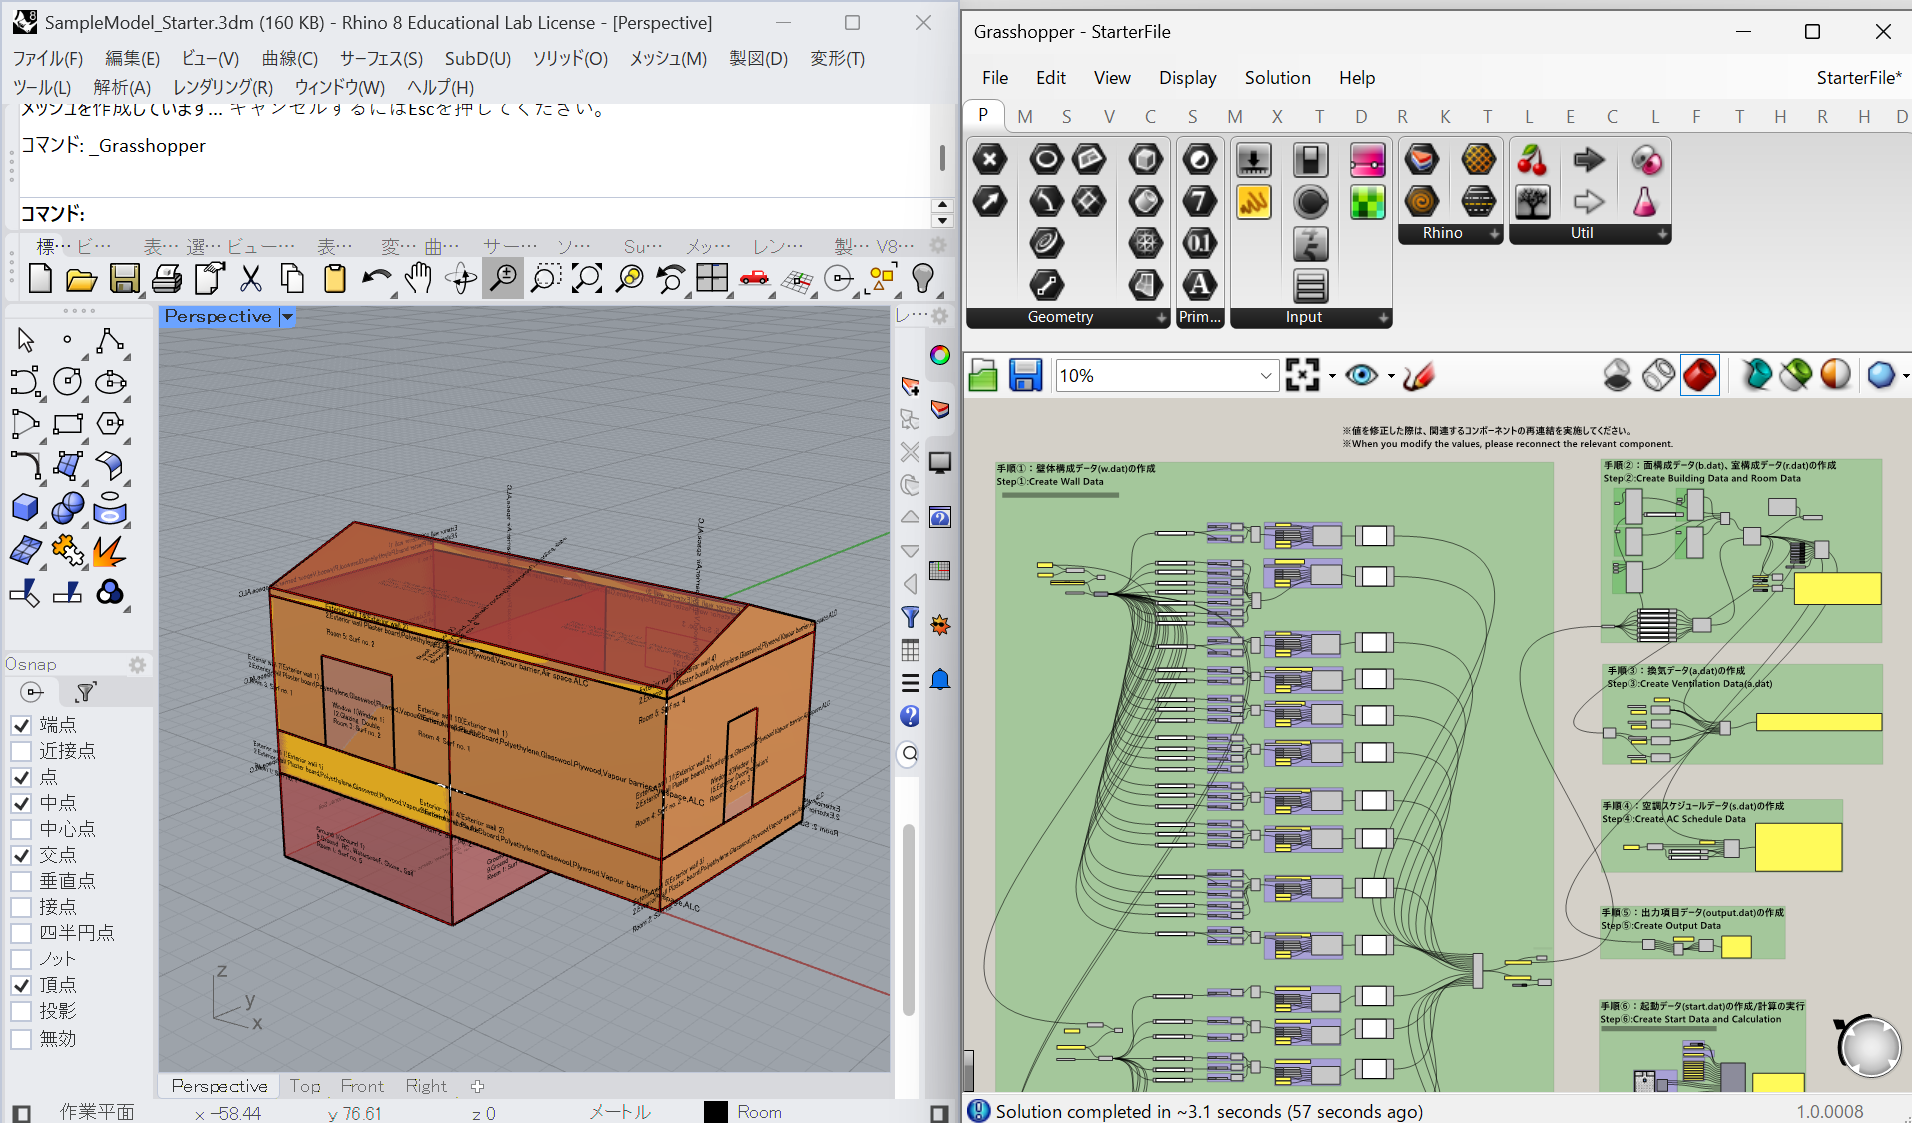Open the ファイル(F) menu in Rhino

coord(48,59)
